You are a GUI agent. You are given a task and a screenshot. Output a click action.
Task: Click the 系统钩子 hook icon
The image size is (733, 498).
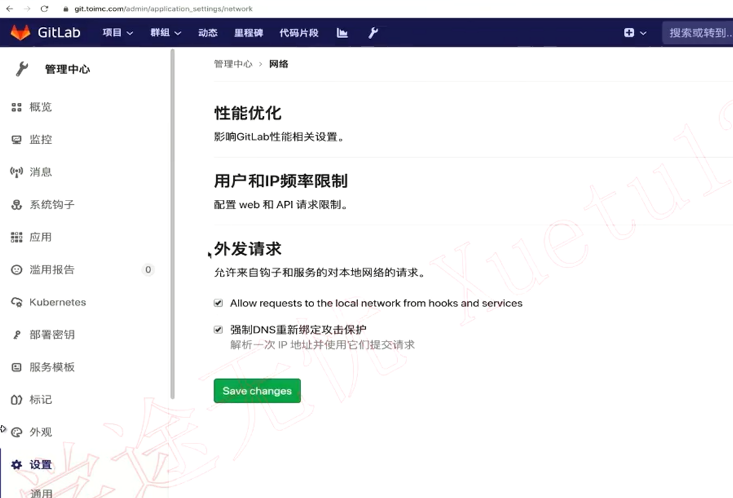tap(16, 204)
